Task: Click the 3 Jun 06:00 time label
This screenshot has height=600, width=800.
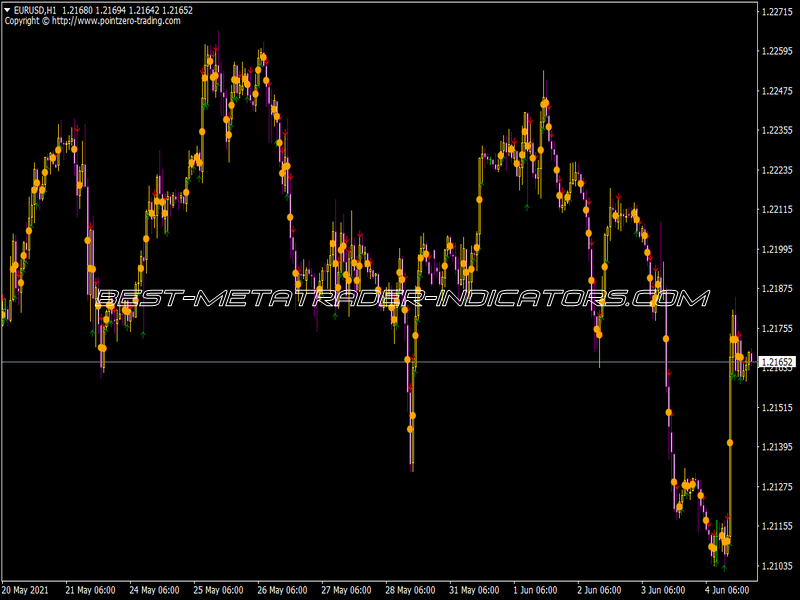Action: [663, 590]
